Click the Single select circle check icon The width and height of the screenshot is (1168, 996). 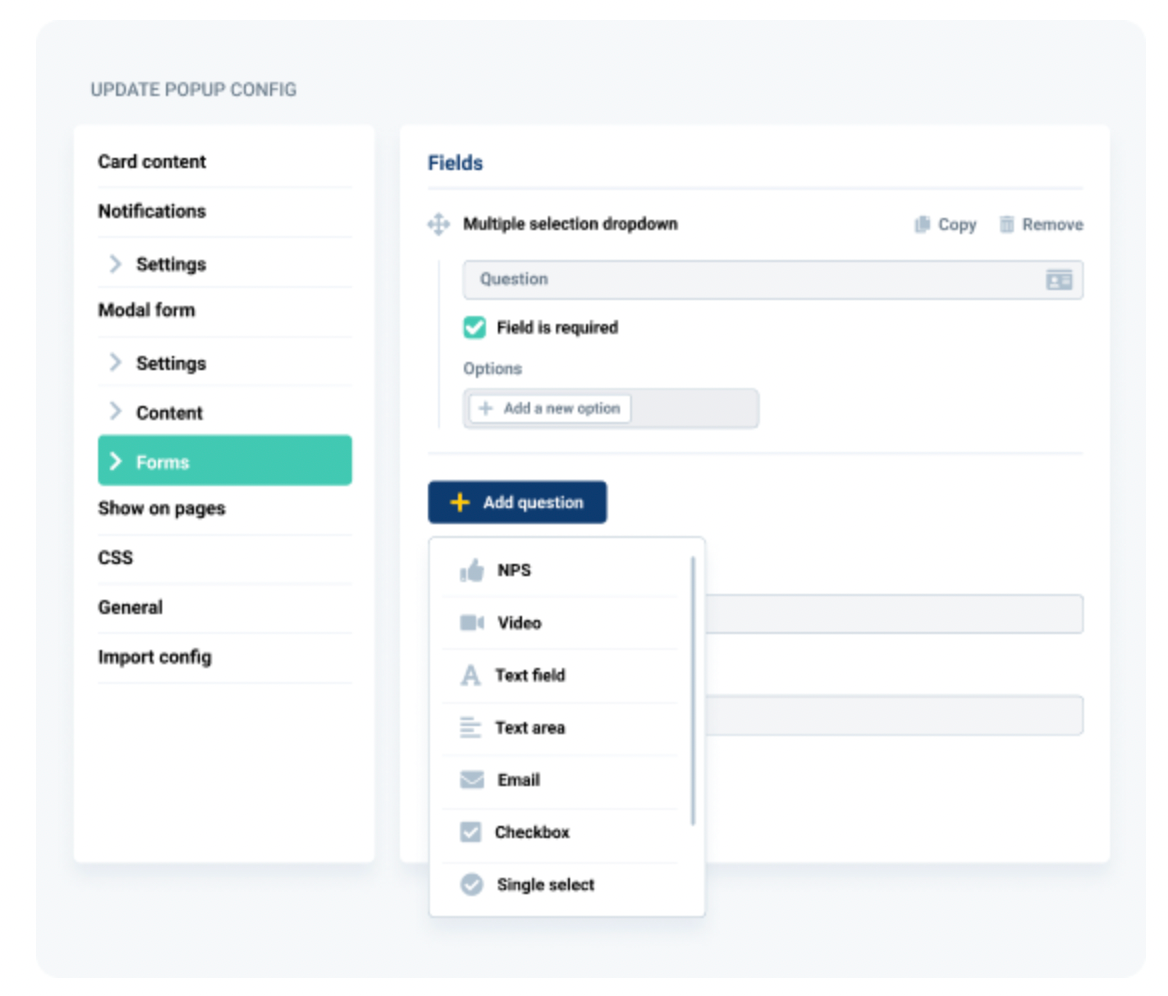click(472, 884)
